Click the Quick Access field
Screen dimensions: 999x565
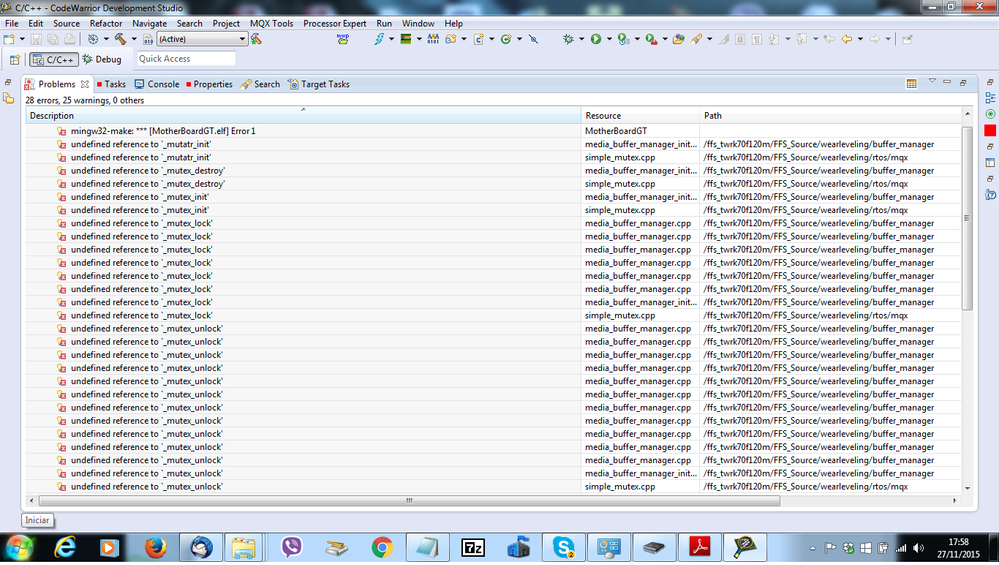(x=186, y=59)
